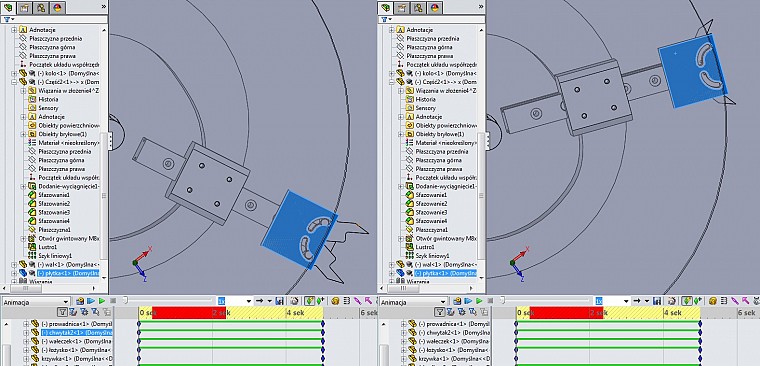Screen dimensions: 760x366
Task: Click green Play button in left window
Action: coord(102,301)
